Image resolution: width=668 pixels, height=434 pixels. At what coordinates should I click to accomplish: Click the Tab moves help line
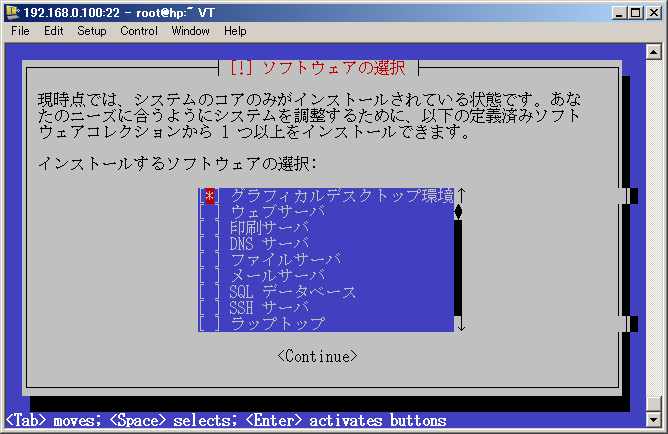click(226, 421)
